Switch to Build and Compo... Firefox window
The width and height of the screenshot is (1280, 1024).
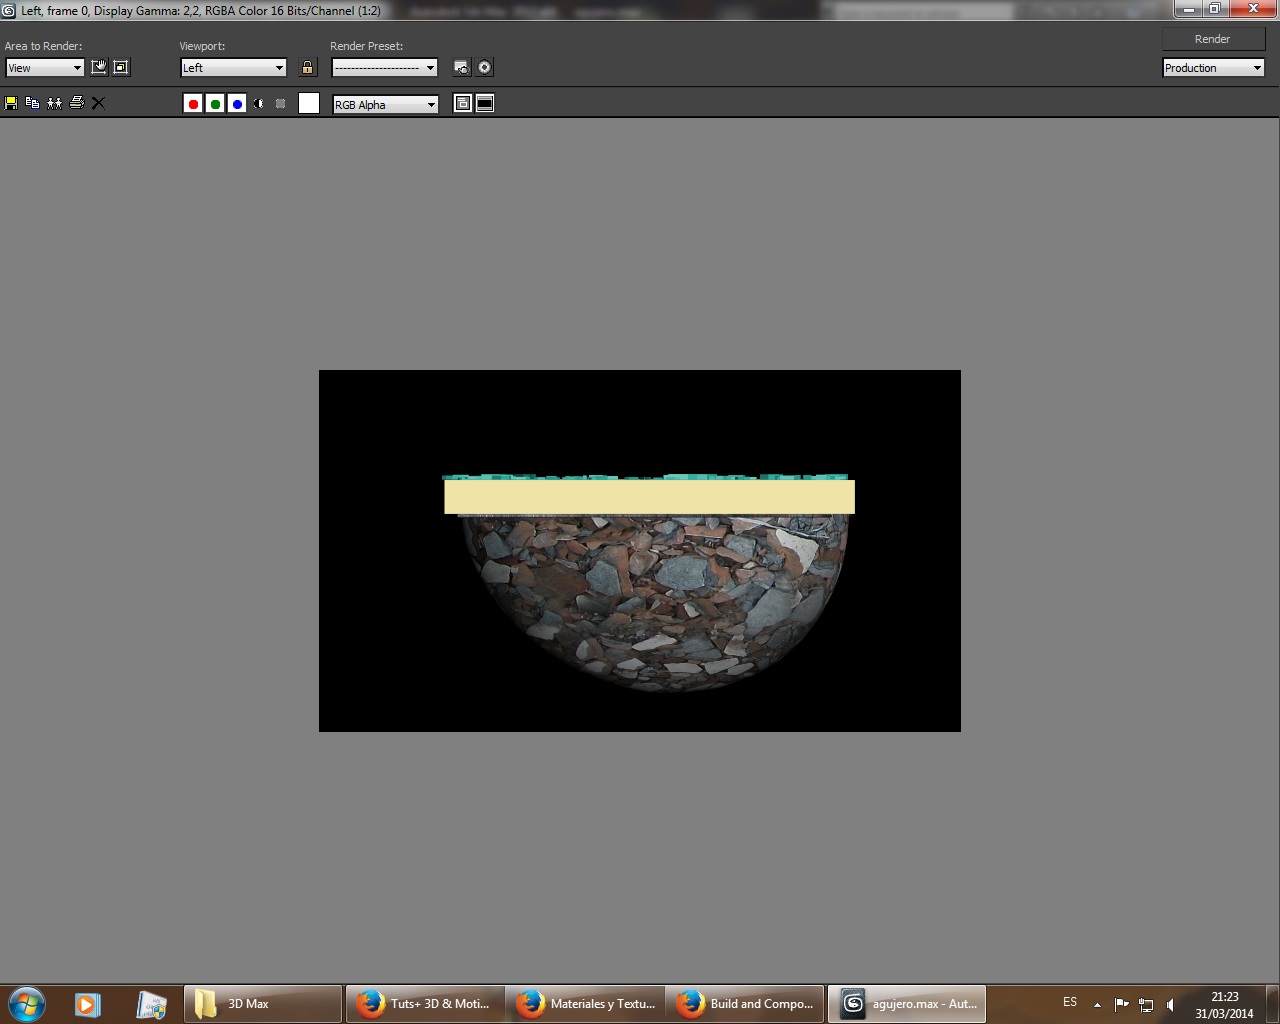(745, 1004)
